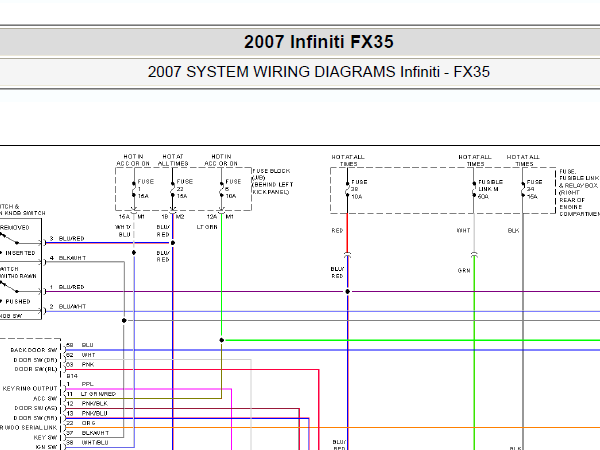Click pin "1 BLU/RED" label
This screenshot has height=450, width=600.
tap(67, 287)
